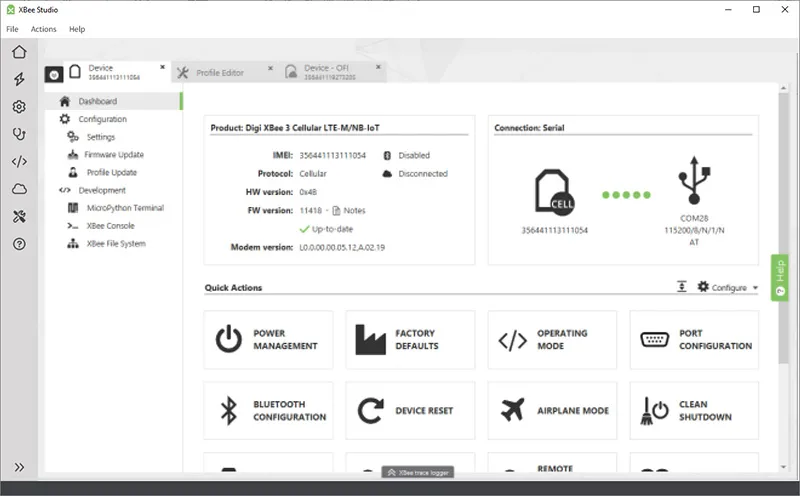Open XBee File System
This screenshot has height=496, width=800.
pos(116,243)
